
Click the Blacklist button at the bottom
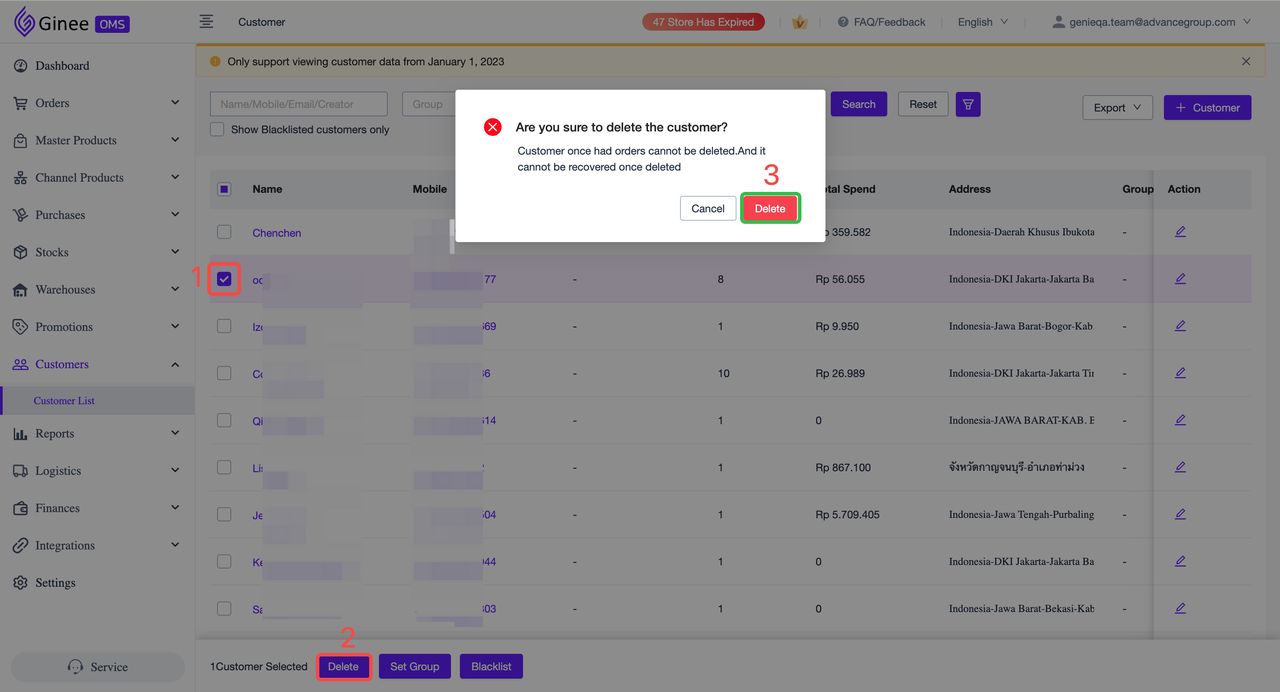pos(491,666)
